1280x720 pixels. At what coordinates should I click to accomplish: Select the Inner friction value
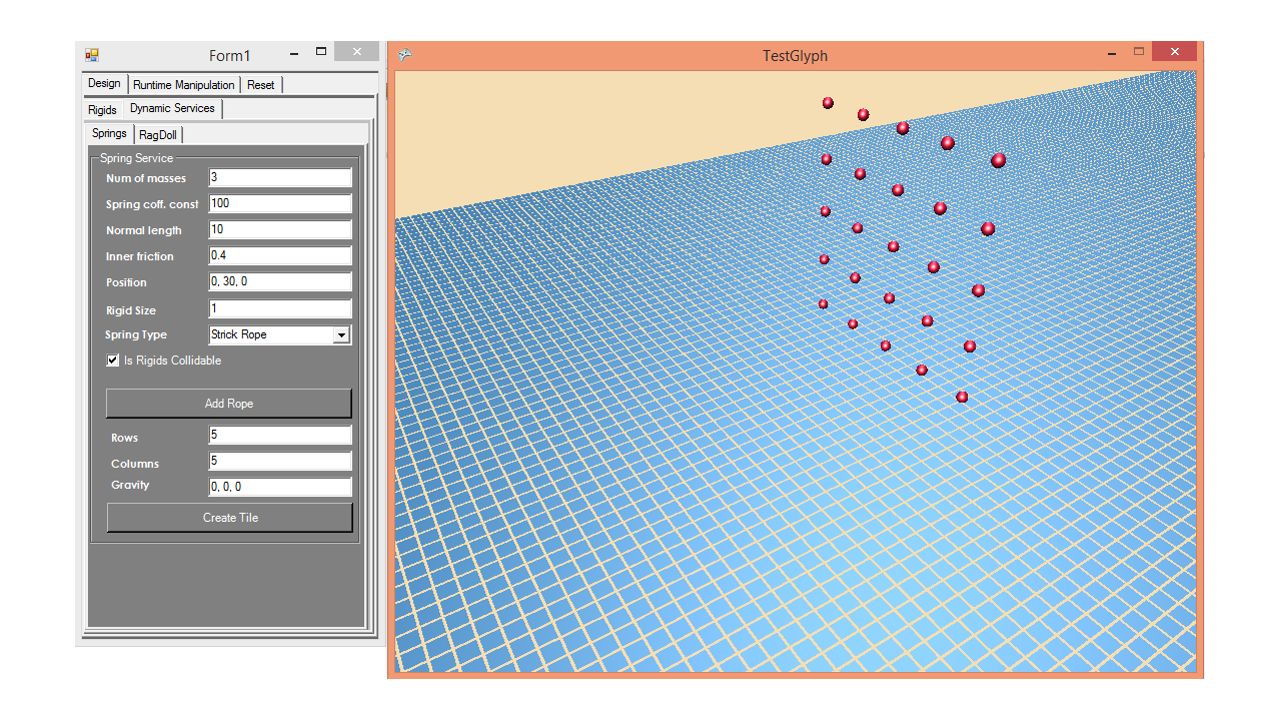[x=280, y=255]
